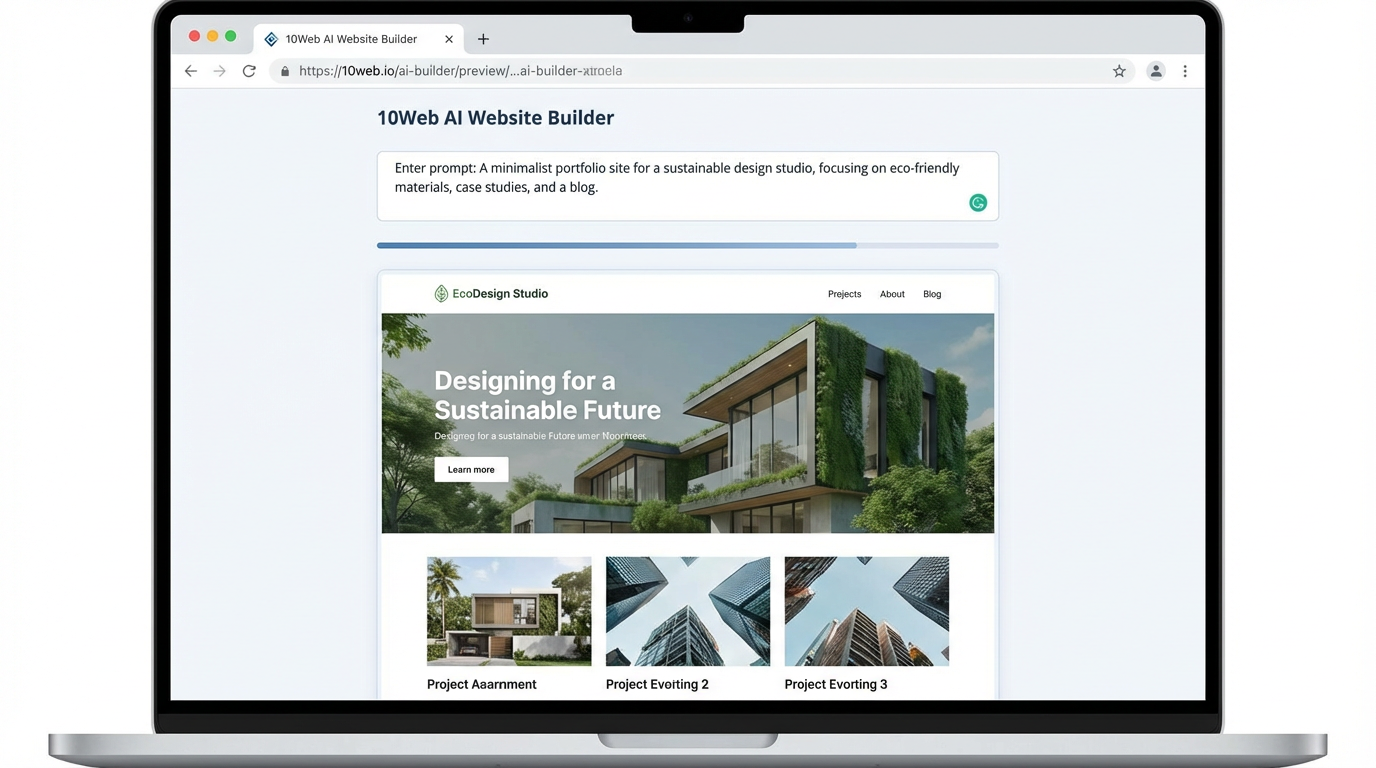View the Project Evorting 2 thumbnail
The height and width of the screenshot is (768, 1376).
pos(687,610)
